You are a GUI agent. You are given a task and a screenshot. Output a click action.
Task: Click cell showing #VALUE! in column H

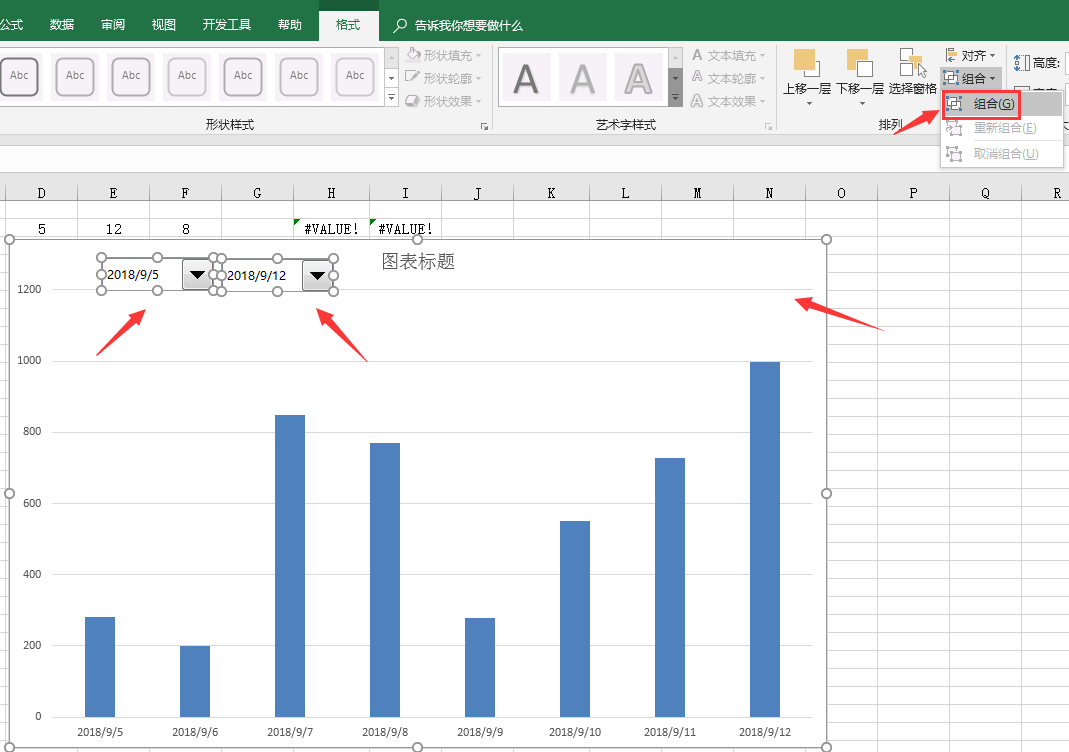331,229
